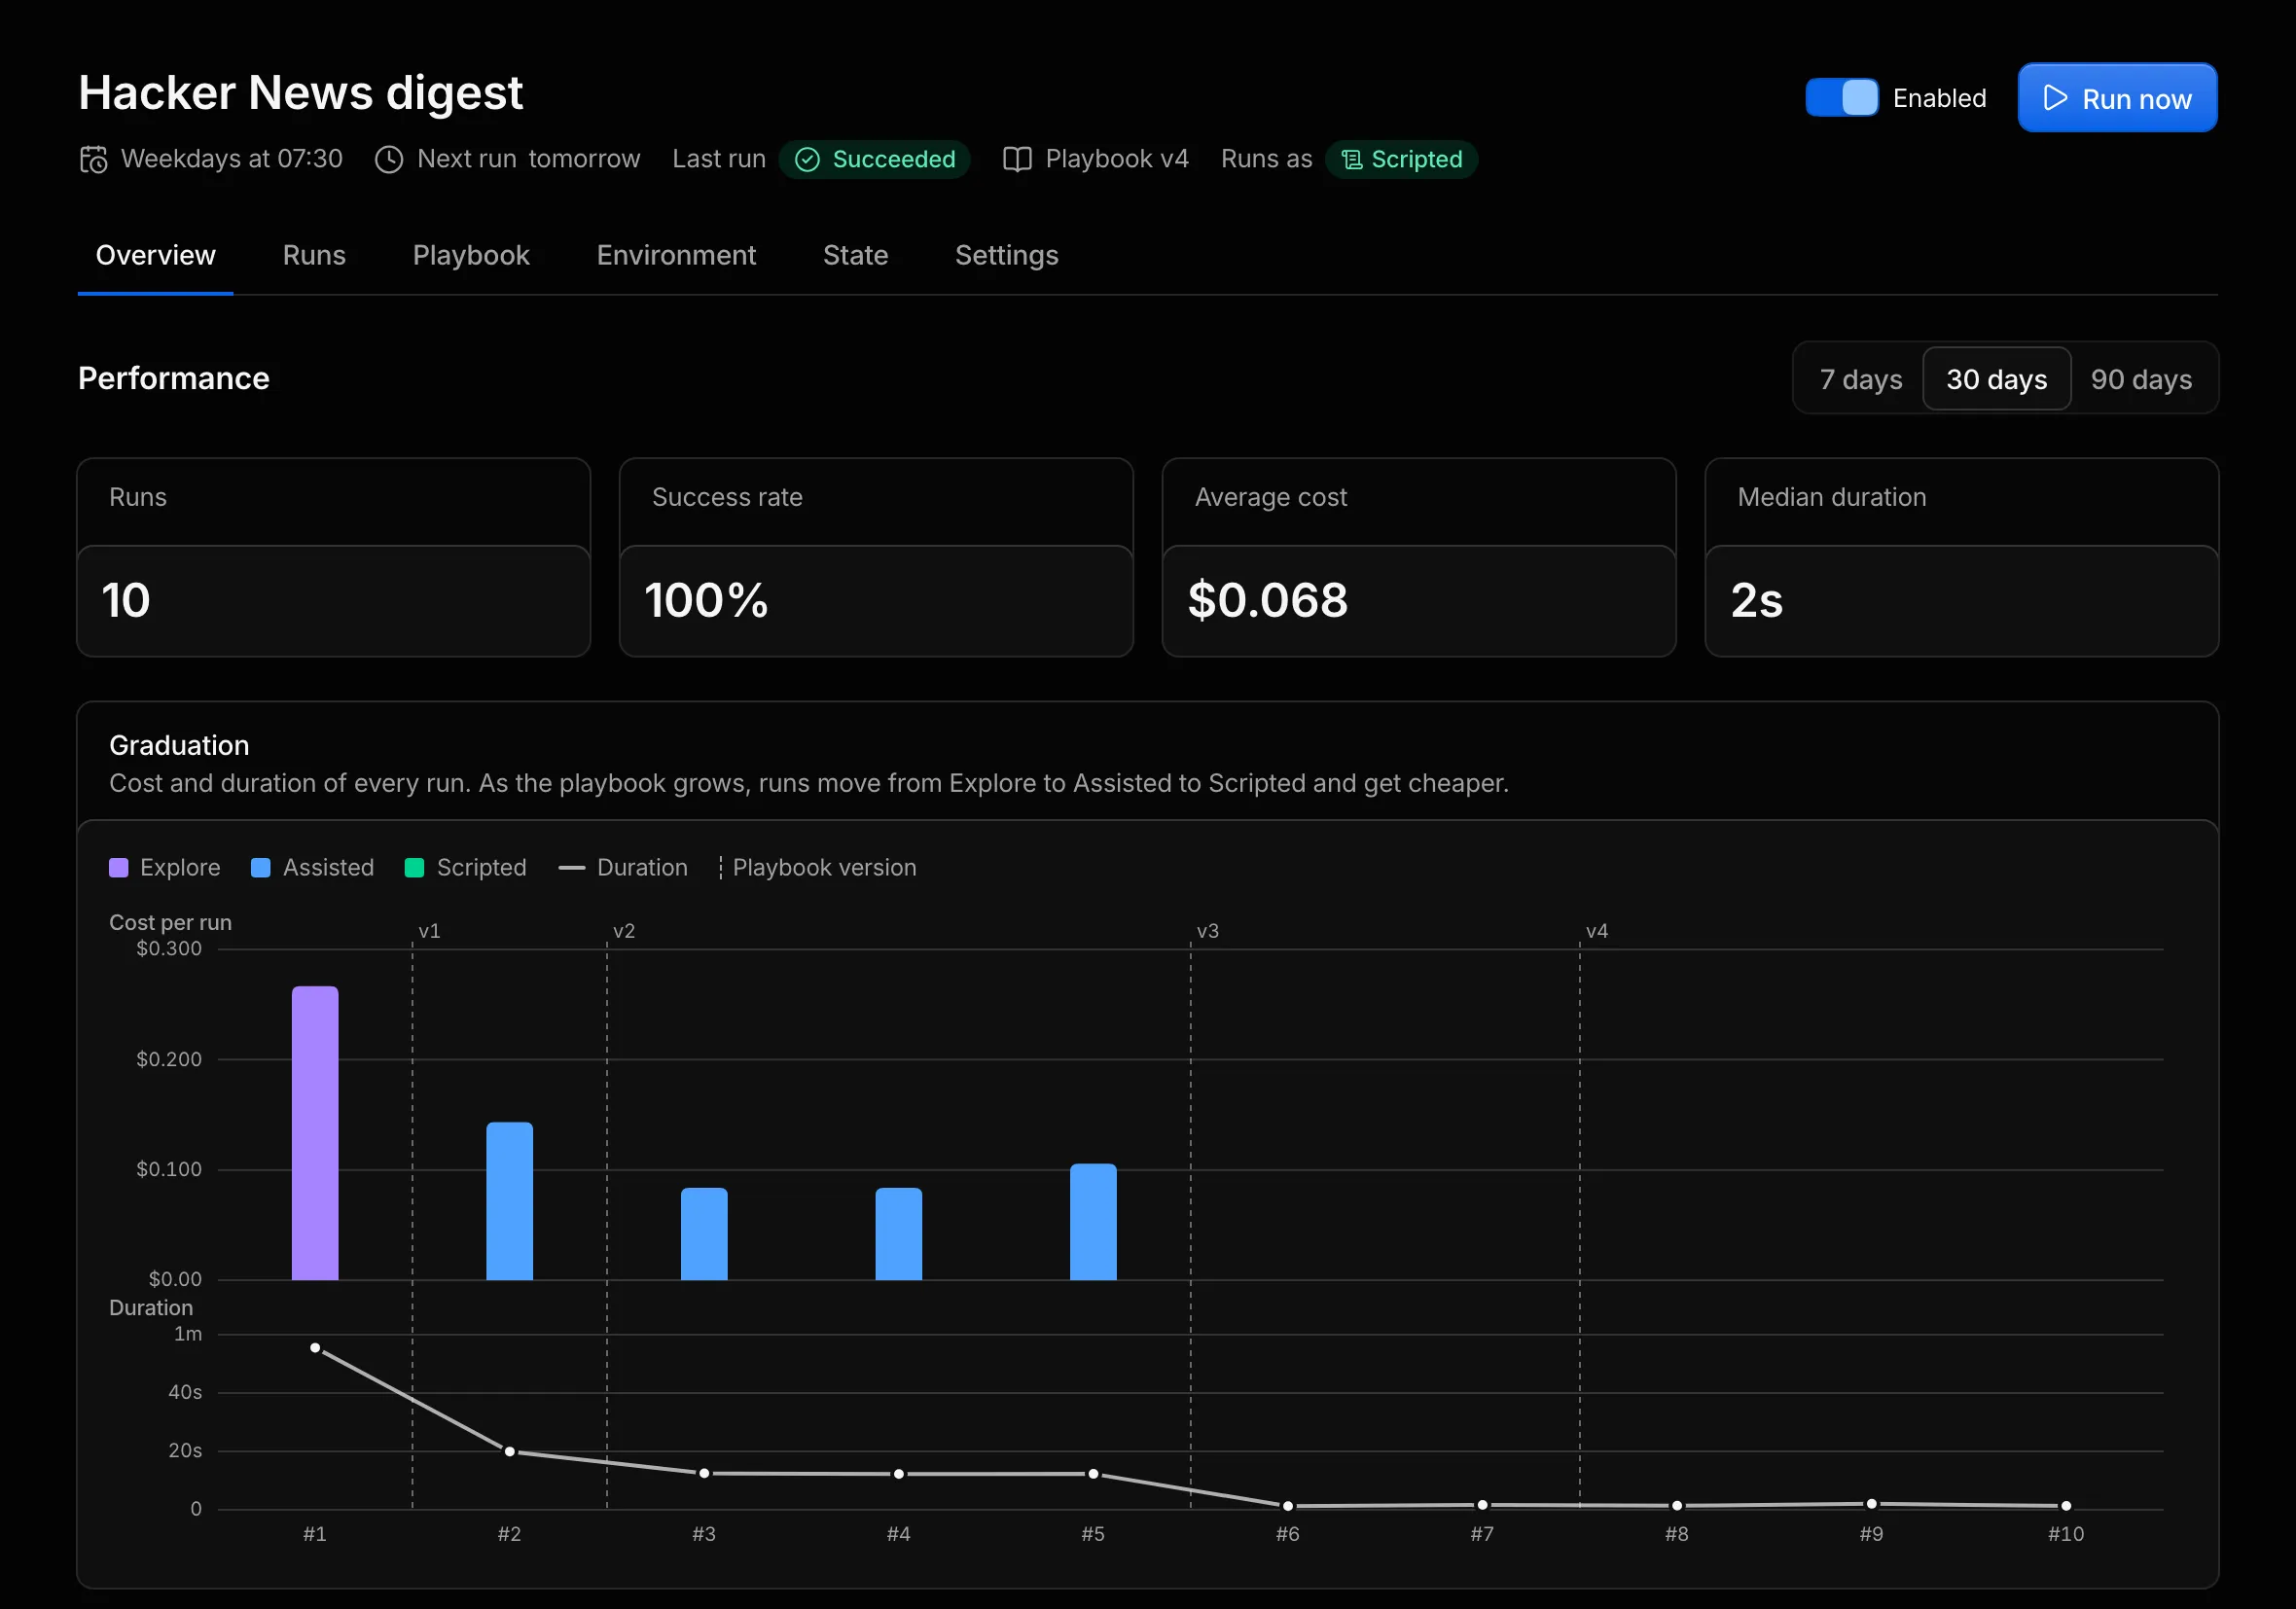Open the Overview tab
This screenshot has height=1609, width=2296.
click(x=155, y=256)
